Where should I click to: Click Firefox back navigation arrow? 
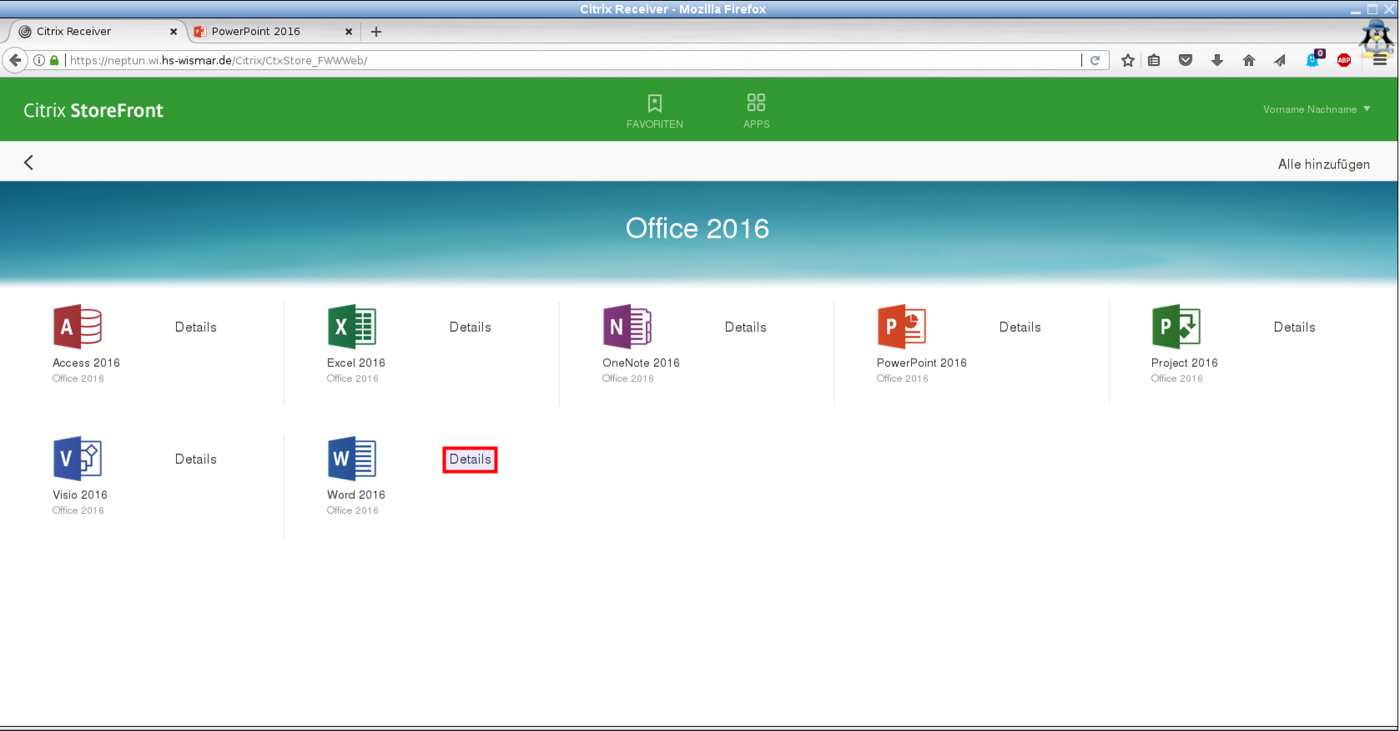[15, 60]
